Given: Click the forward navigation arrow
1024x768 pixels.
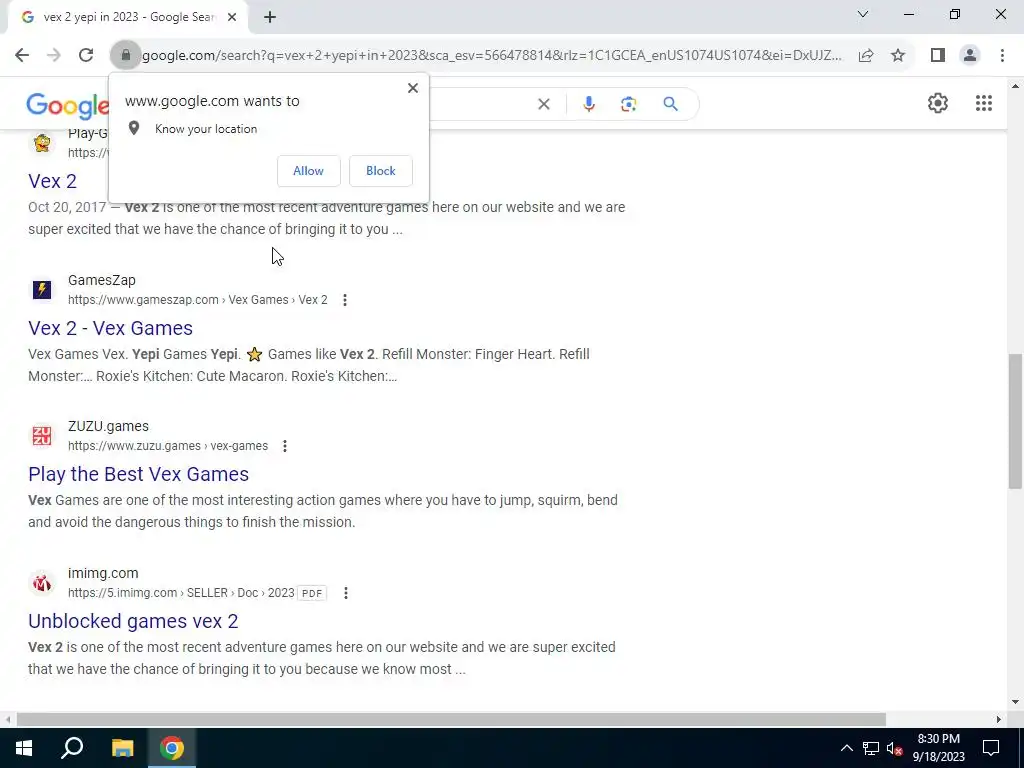Looking at the screenshot, I should [54, 55].
